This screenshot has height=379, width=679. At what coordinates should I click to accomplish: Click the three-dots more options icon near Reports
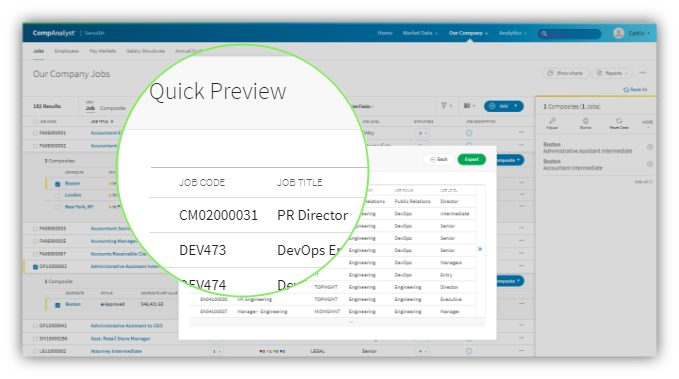coord(643,73)
